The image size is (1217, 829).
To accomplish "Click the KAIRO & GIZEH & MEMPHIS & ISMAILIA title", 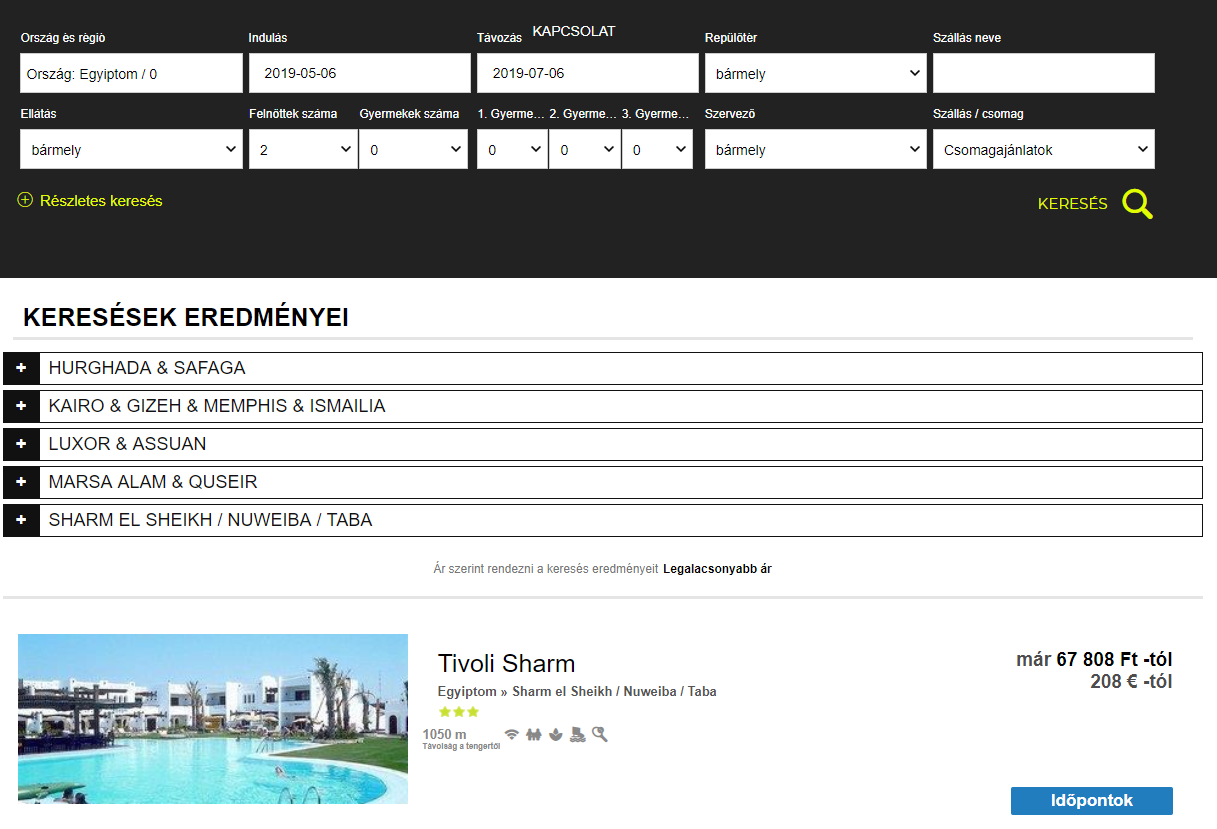I will pyautogui.click(x=217, y=406).
